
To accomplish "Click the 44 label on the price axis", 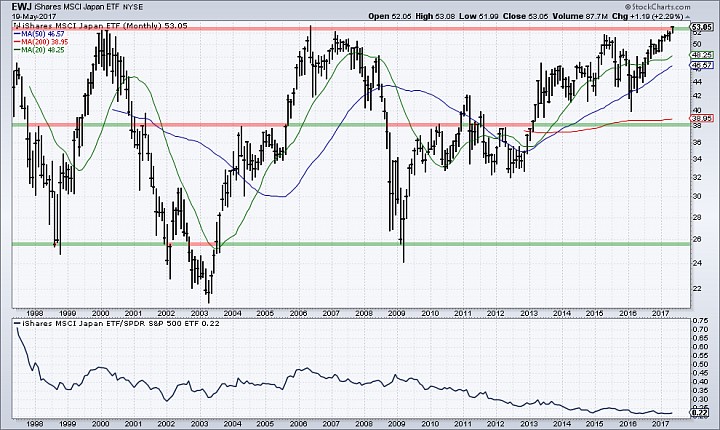I will [x=697, y=82].
